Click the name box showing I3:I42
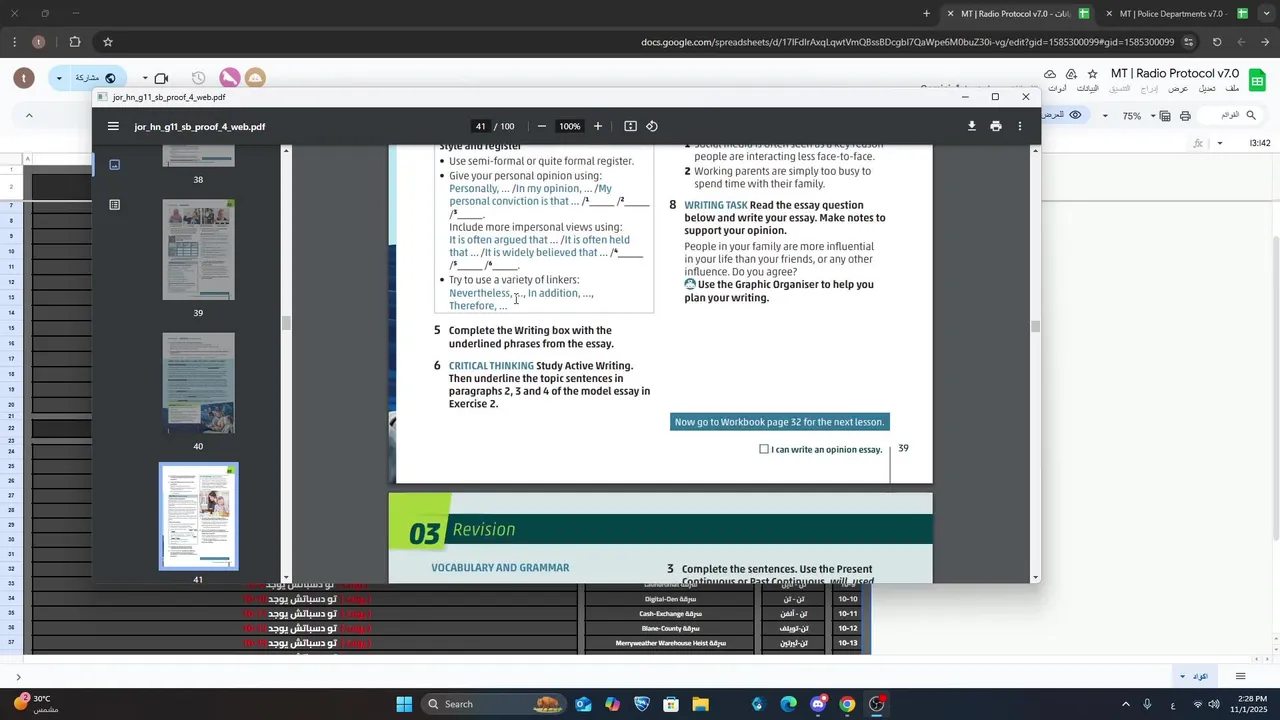This screenshot has width=1280, height=720. click(1259, 144)
